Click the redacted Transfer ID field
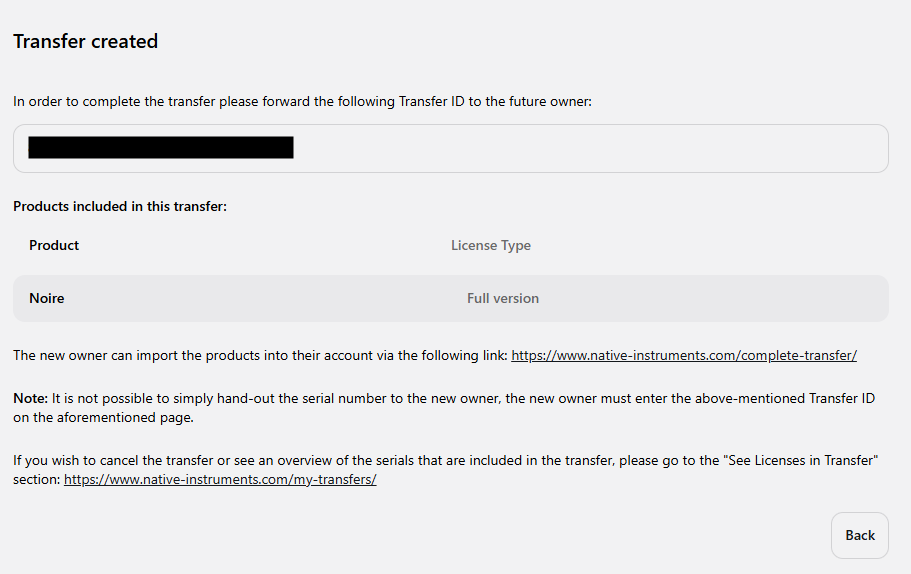The image size is (911, 574). [x=451, y=148]
